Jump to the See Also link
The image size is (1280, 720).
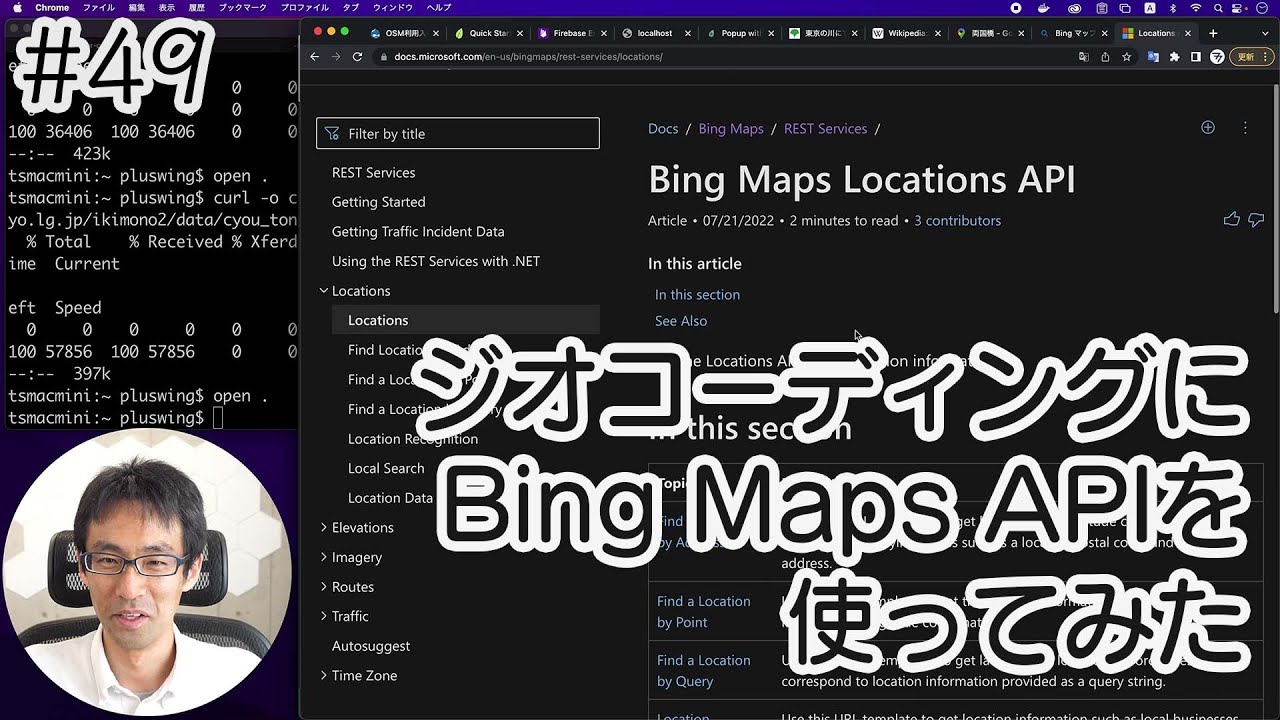click(x=681, y=320)
